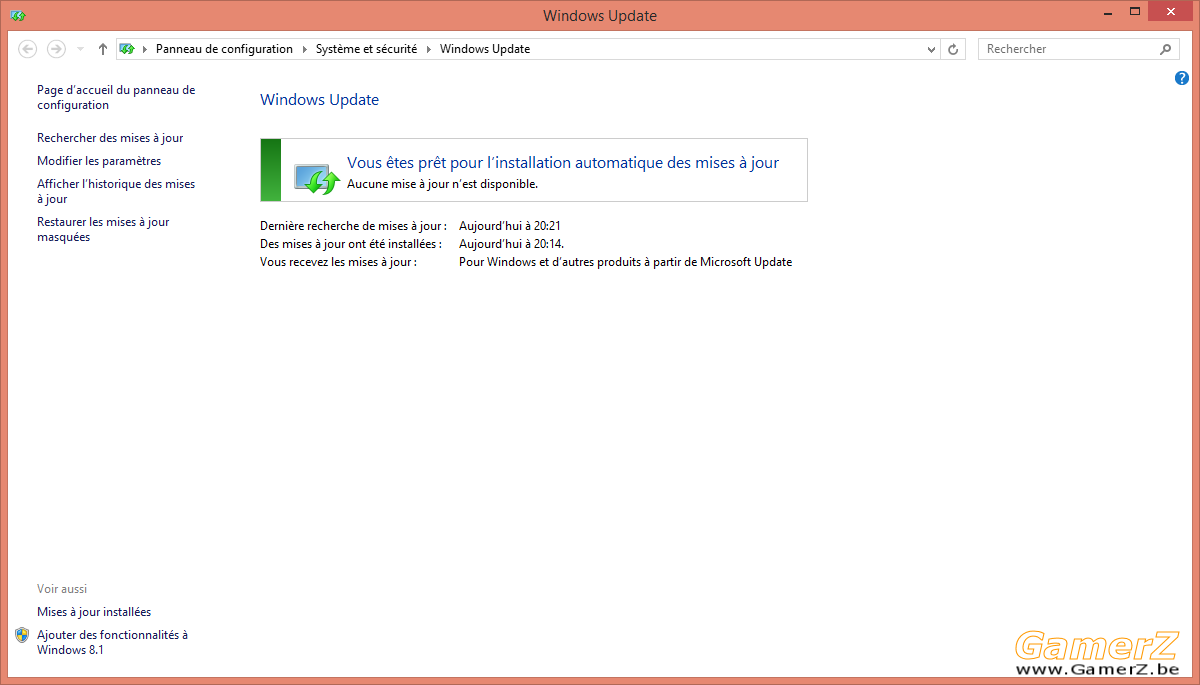Maximize the Windows Update window
The width and height of the screenshot is (1200, 685).
[1134, 12]
